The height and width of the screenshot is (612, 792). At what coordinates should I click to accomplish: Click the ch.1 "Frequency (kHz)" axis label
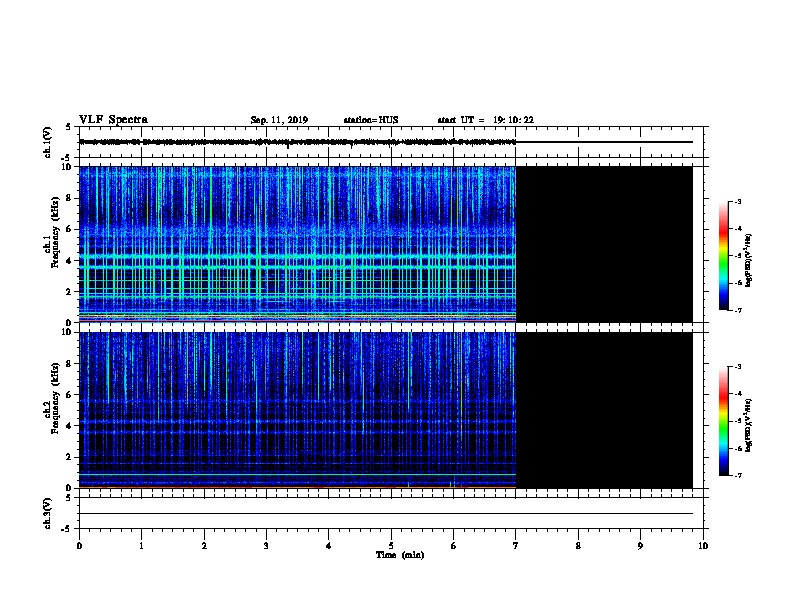[x=55, y=232]
